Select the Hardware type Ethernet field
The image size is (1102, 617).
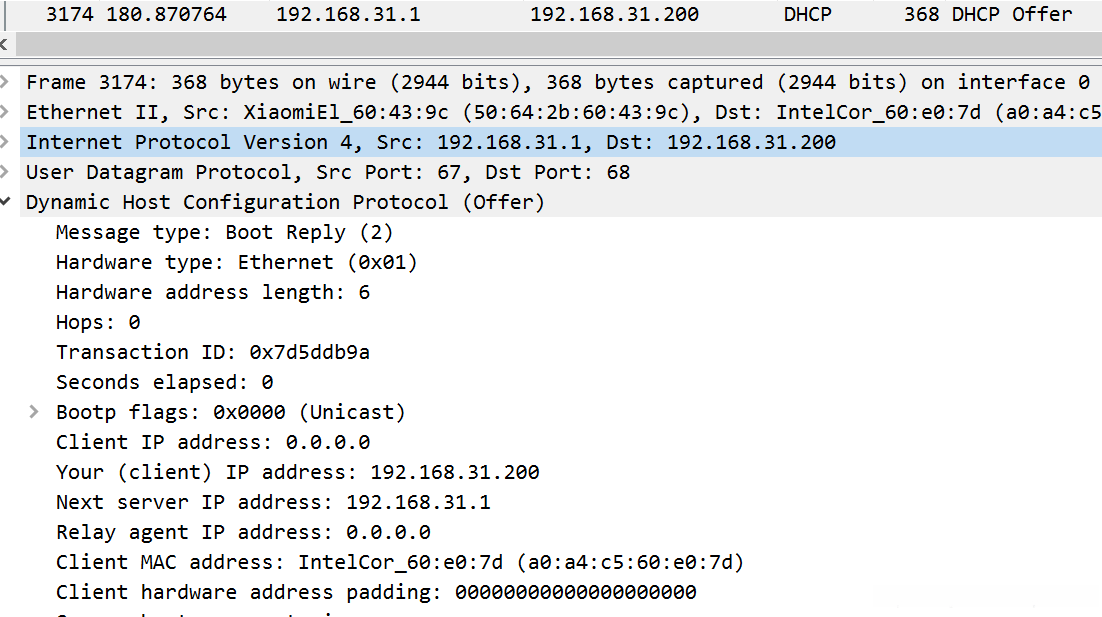pyautogui.click(x=236, y=262)
